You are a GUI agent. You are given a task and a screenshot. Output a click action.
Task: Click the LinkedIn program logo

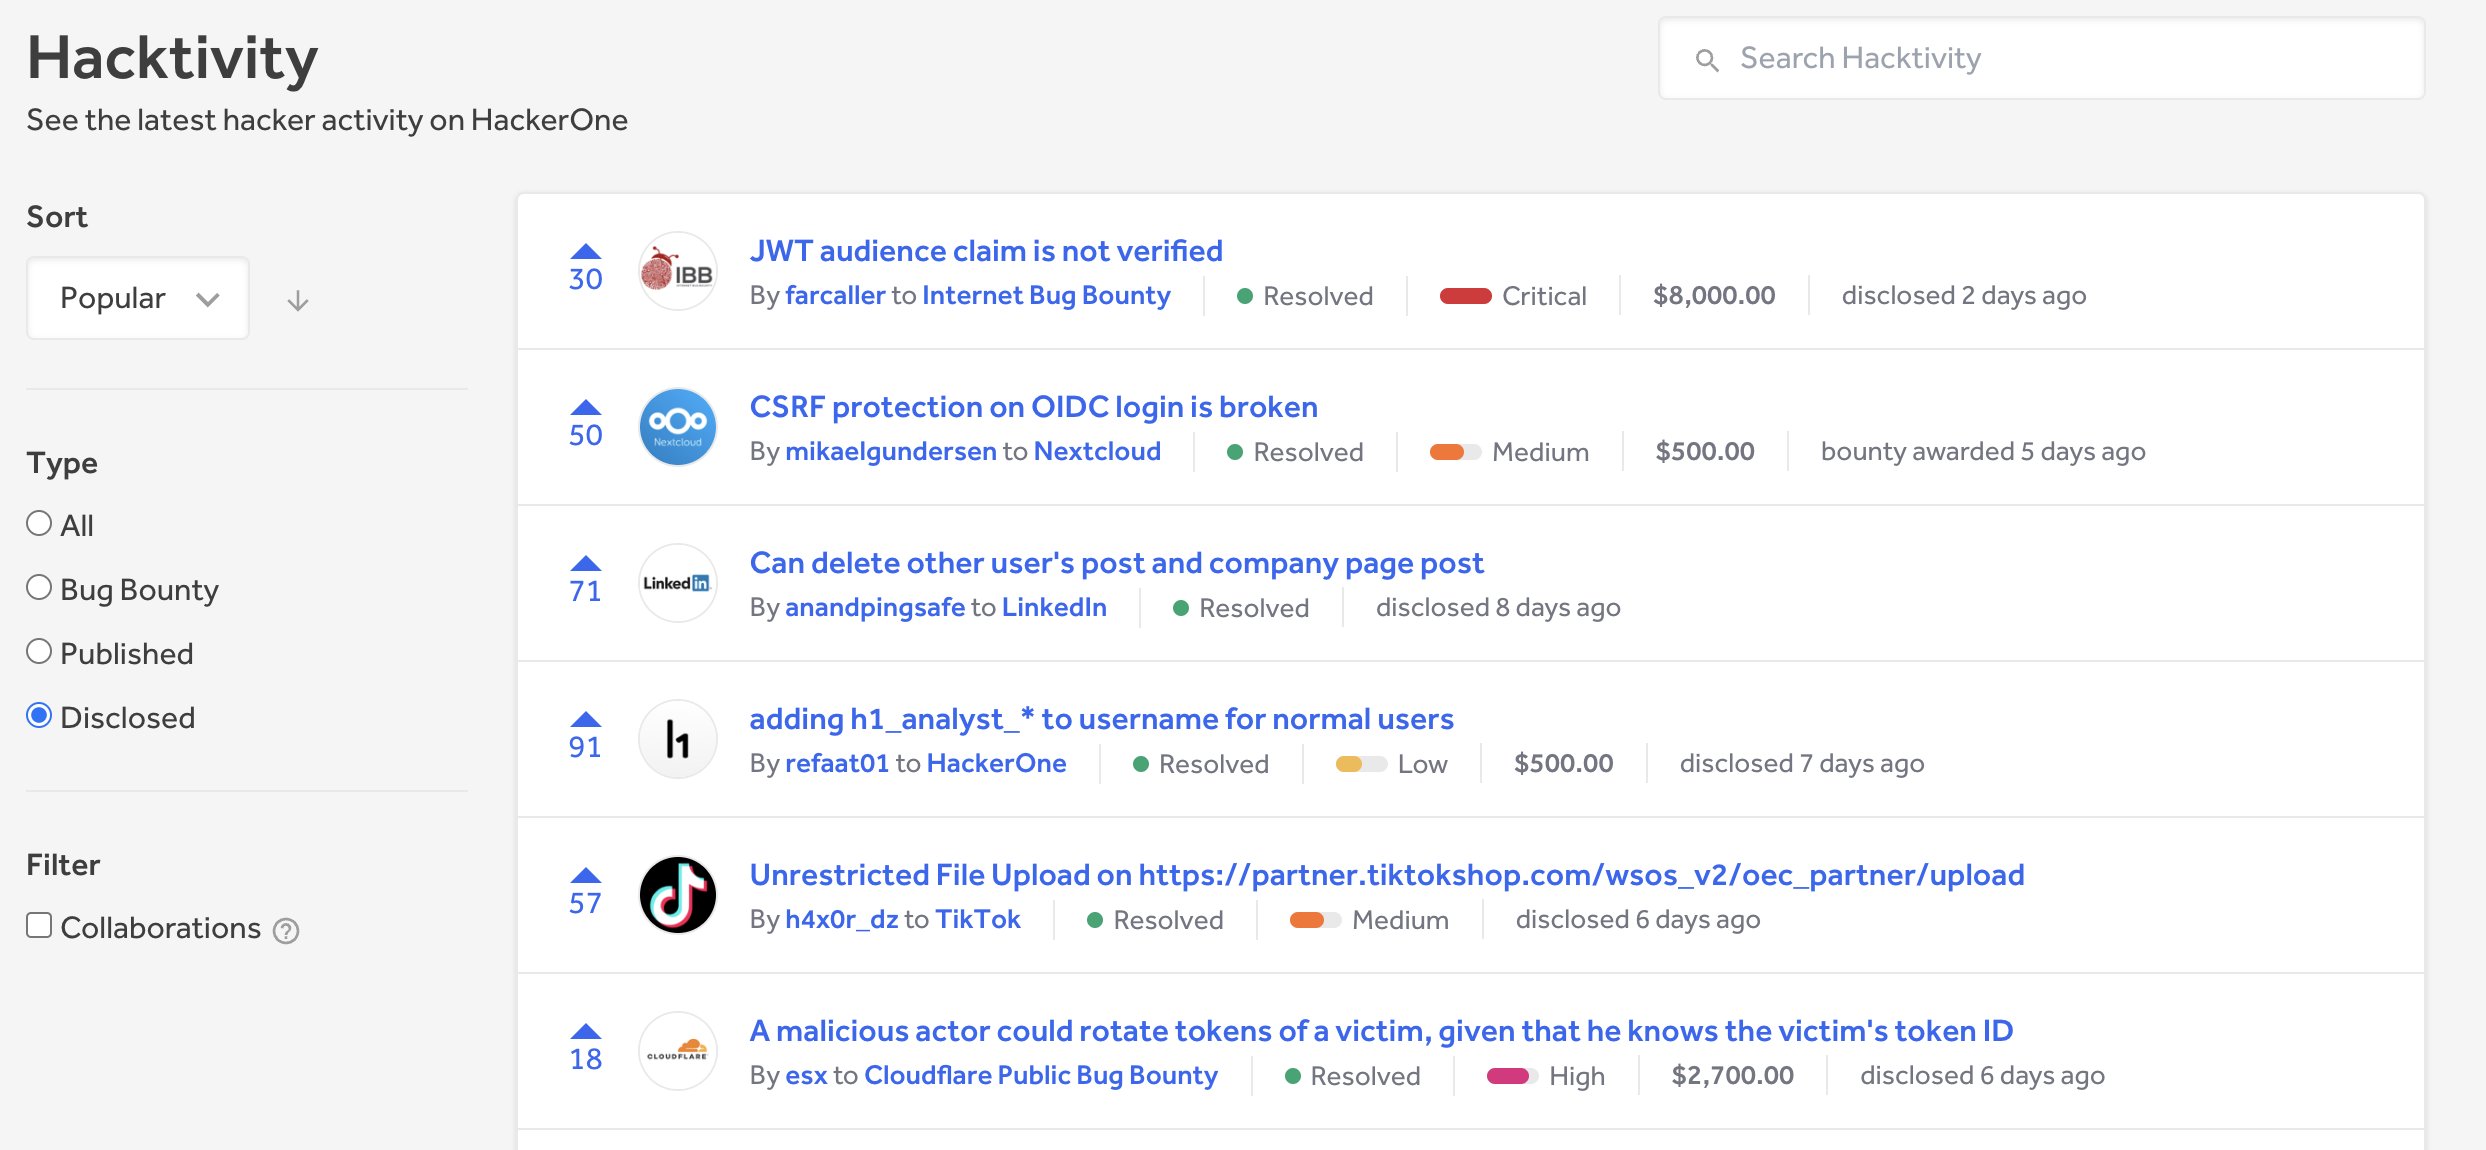tap(677, 584)
